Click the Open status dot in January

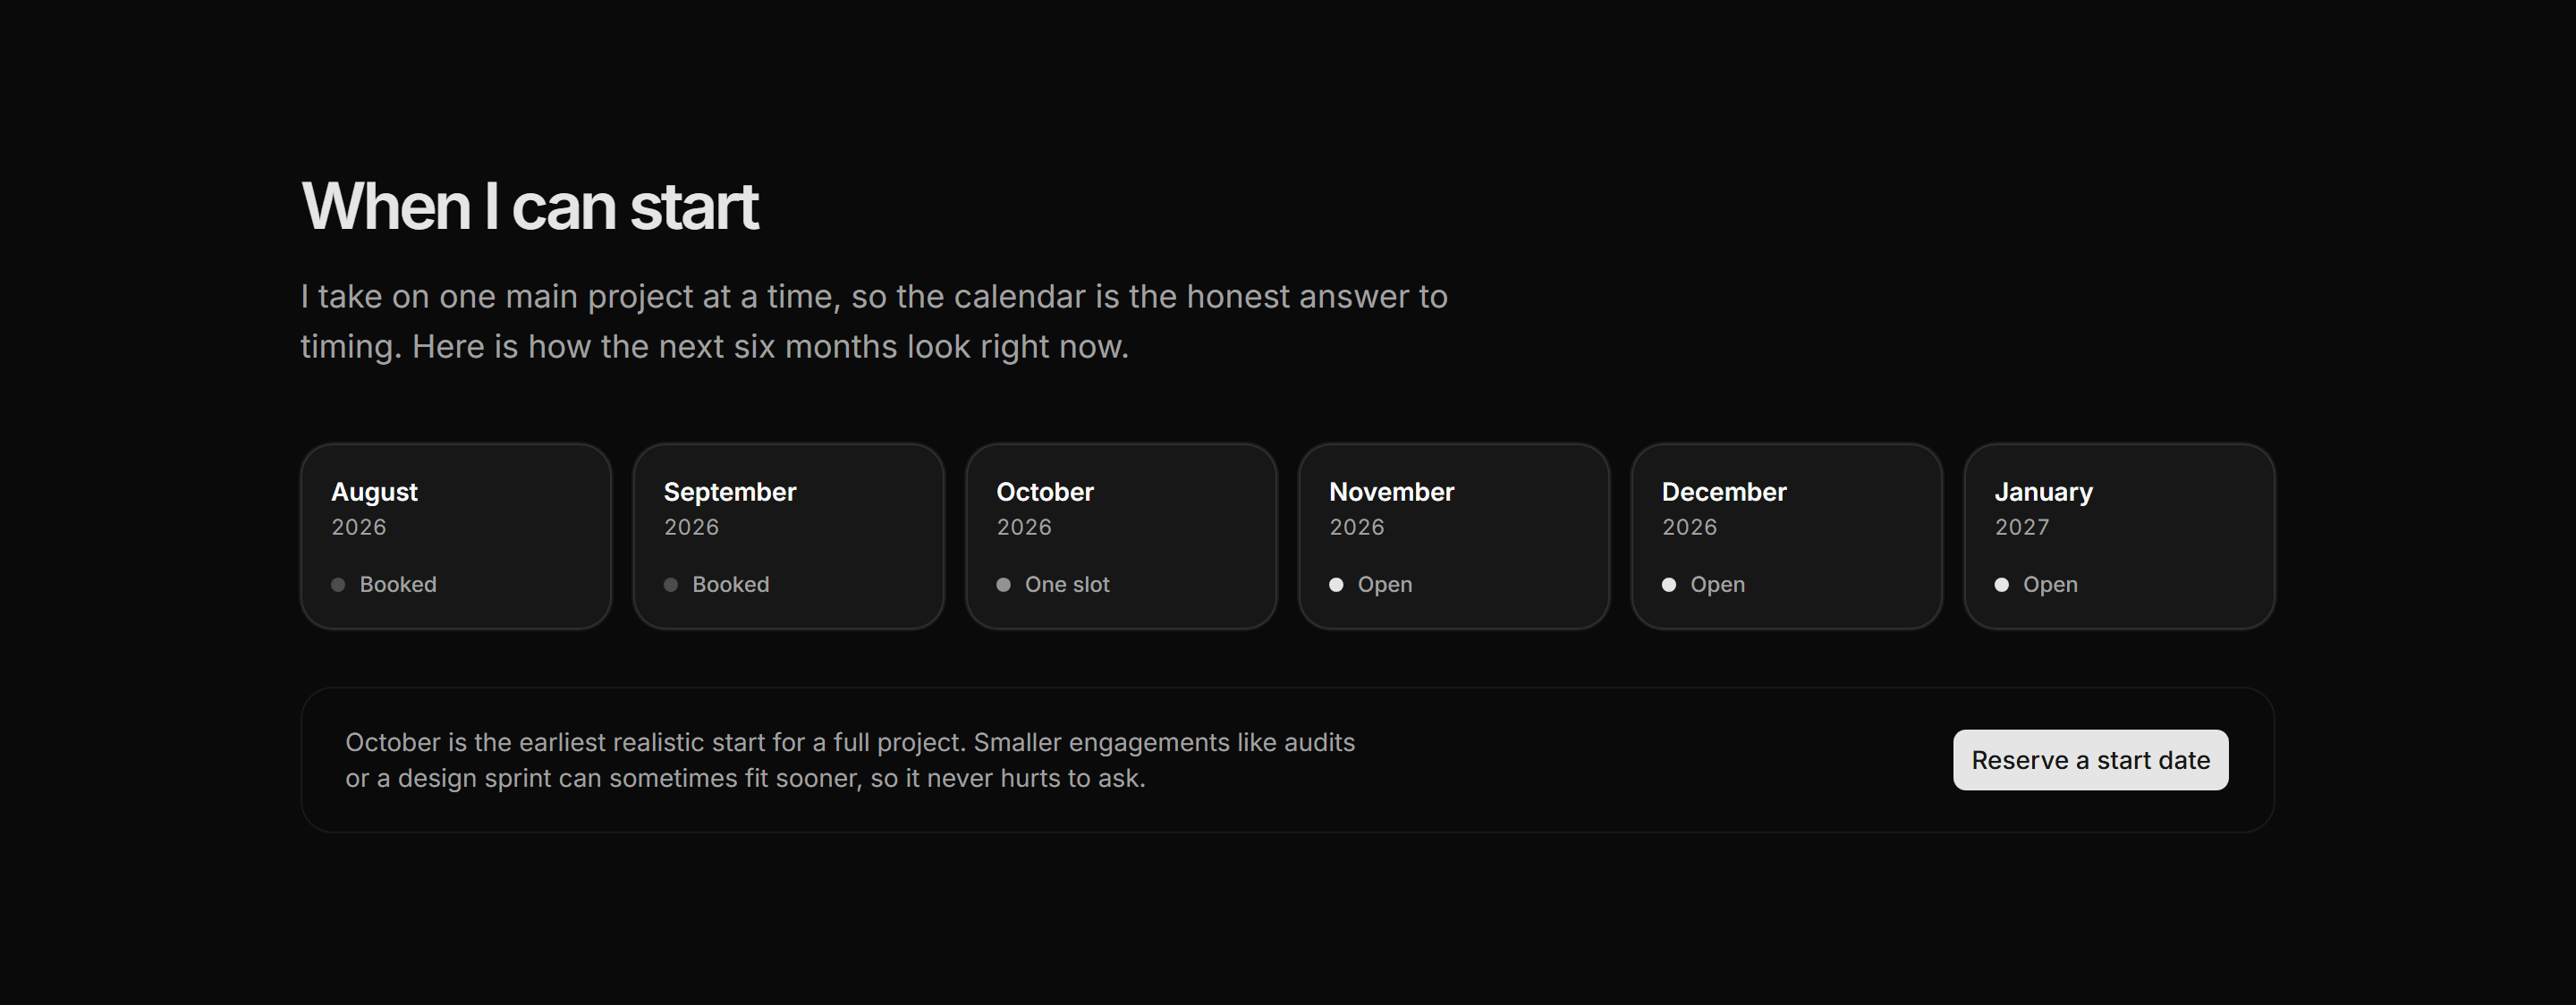(x=2001, y=585)
